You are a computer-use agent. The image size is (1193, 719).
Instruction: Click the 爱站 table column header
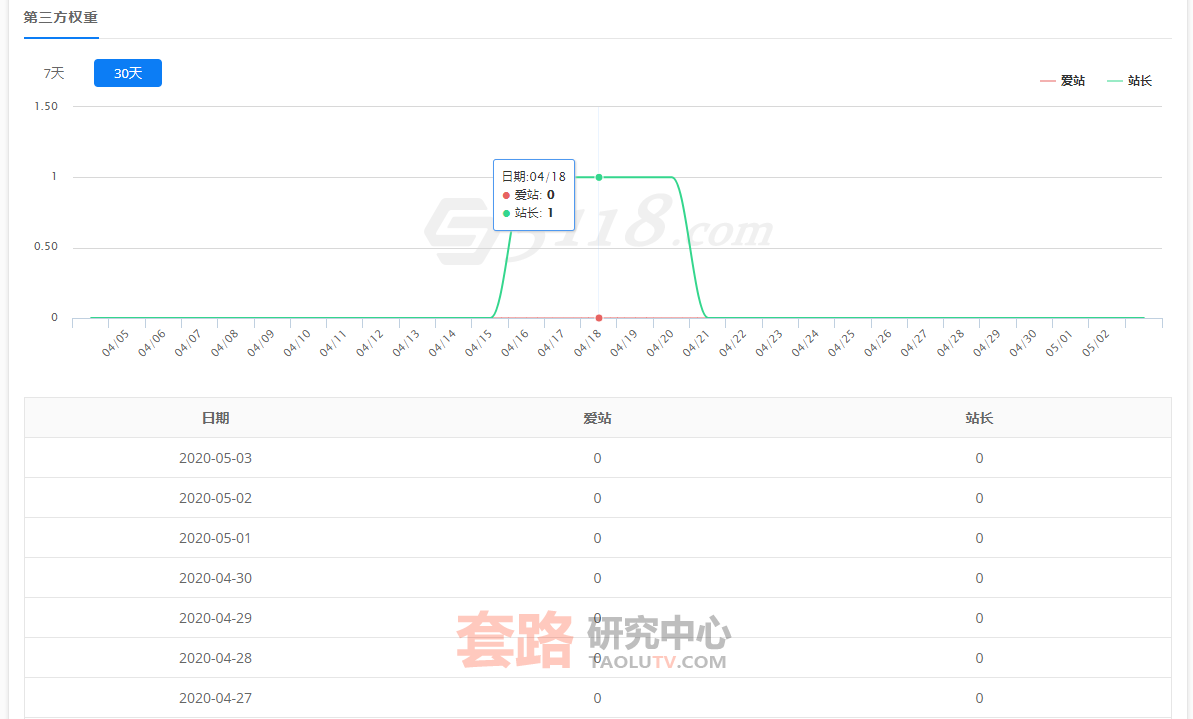coord(597,418)
